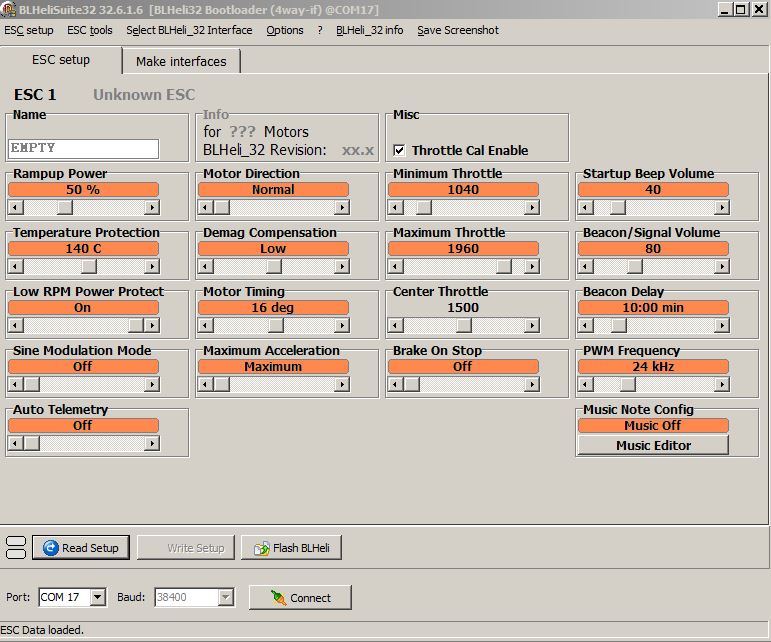Click Demag Compensation left arrow
Viewport: 771px width, 642px height.
(206, 266)
